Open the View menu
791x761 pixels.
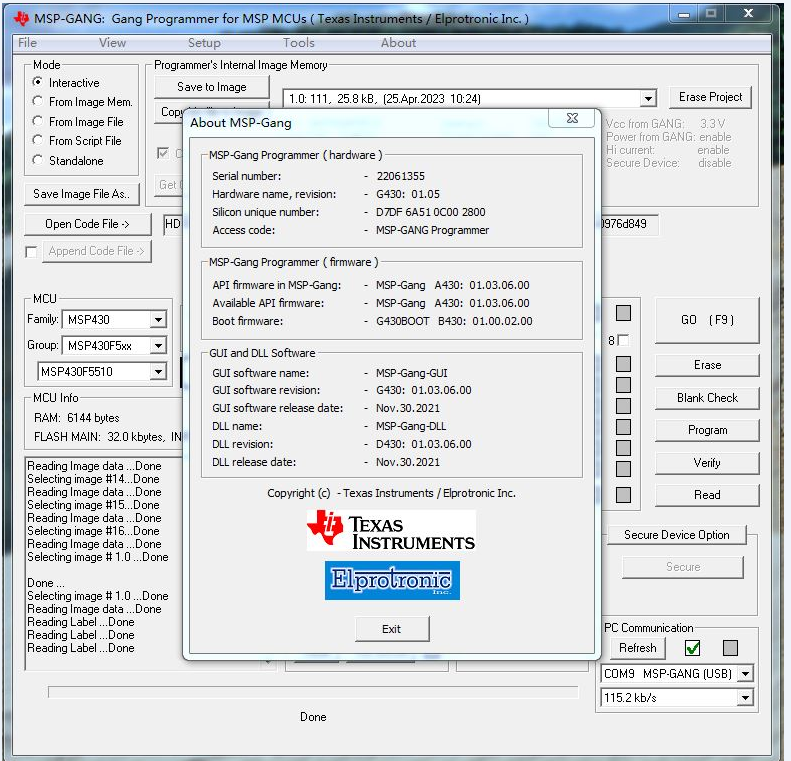112,43
